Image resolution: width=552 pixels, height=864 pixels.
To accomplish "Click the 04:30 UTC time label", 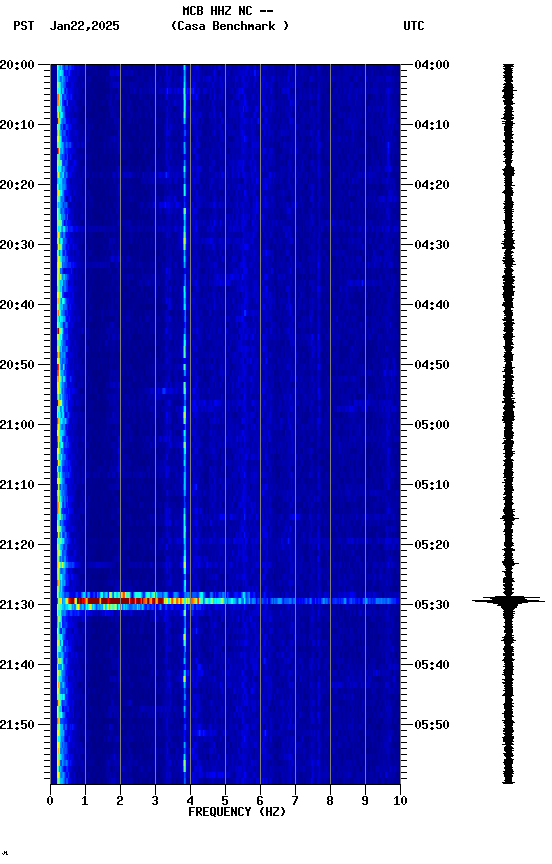I will (432, 245).
